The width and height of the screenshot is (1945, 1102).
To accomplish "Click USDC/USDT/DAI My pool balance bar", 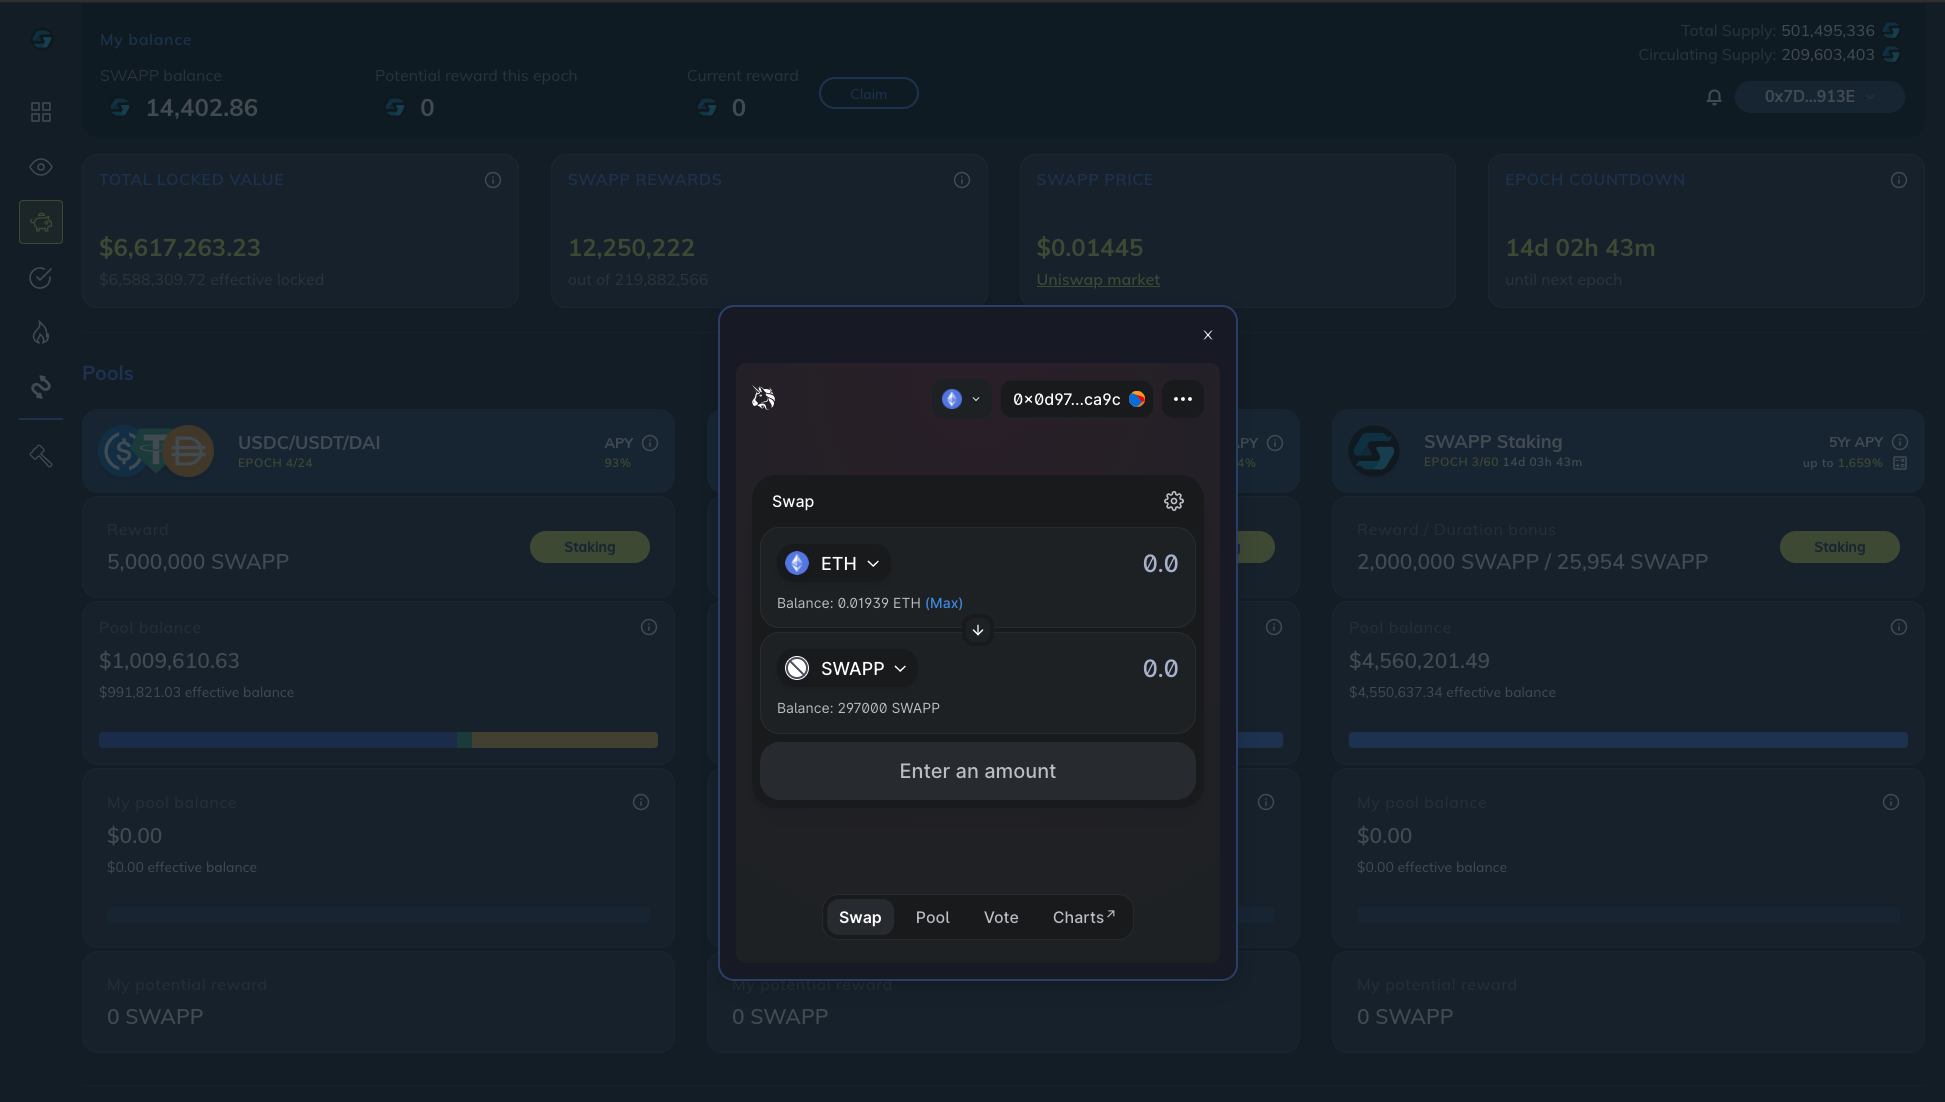I will pyautogui.click(x=378, y=914).
